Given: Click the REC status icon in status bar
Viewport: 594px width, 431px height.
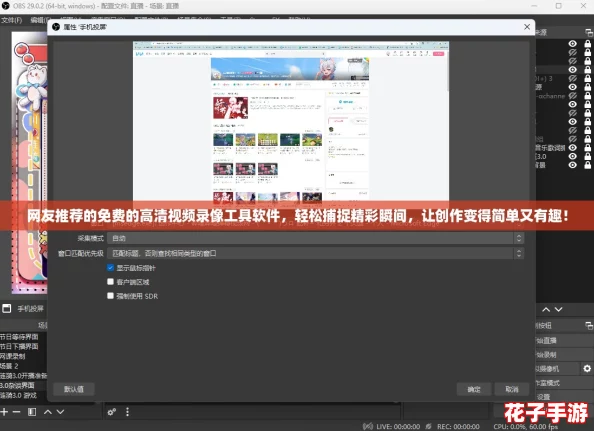Looking at the screenshot, I should [428, 426].
